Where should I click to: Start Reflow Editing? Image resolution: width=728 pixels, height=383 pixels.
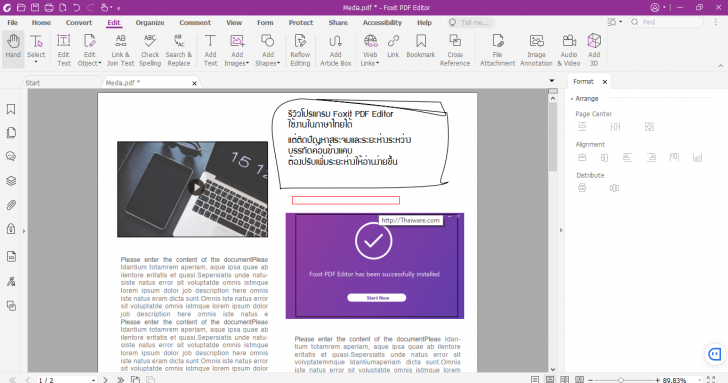[x=300, y=50]
